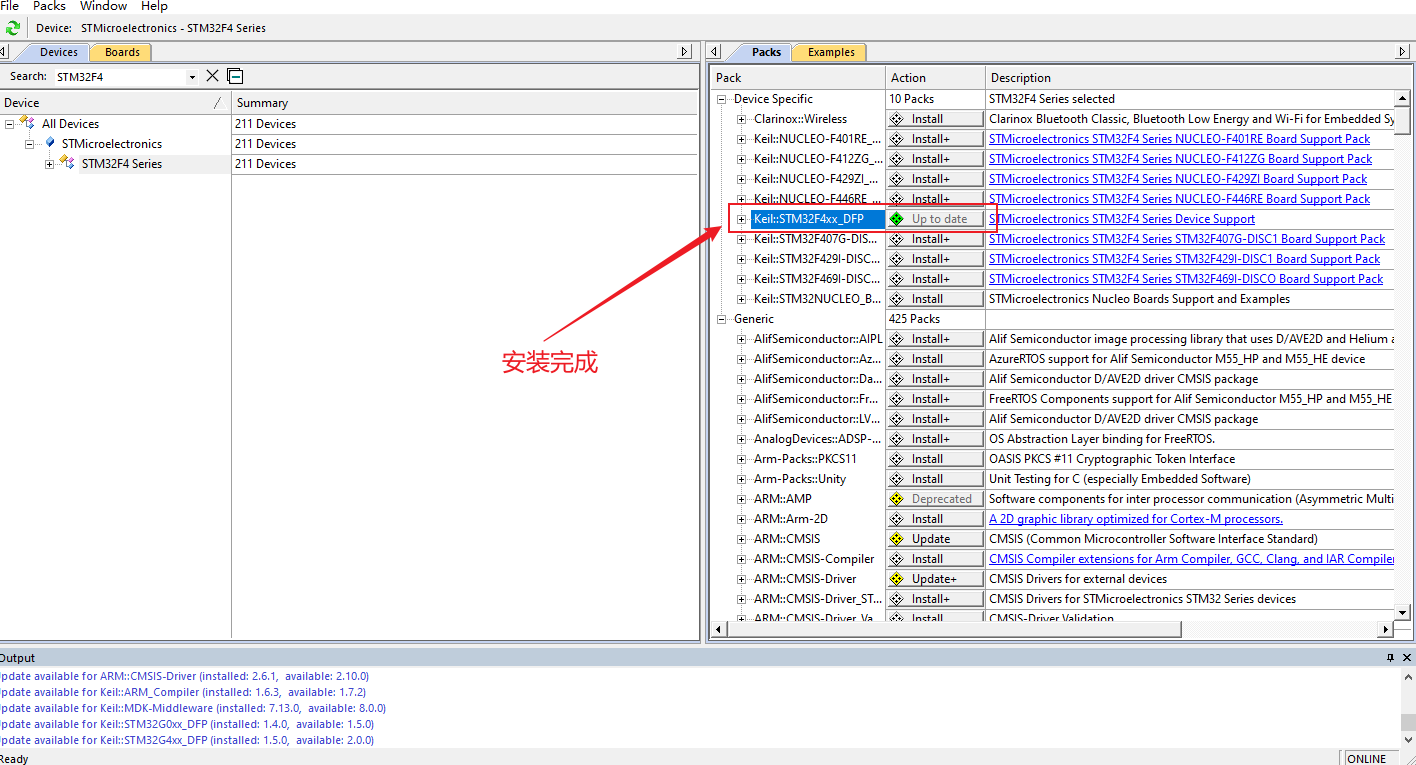Close the Output panel
1416x765 pixels.
point(1407,657)
